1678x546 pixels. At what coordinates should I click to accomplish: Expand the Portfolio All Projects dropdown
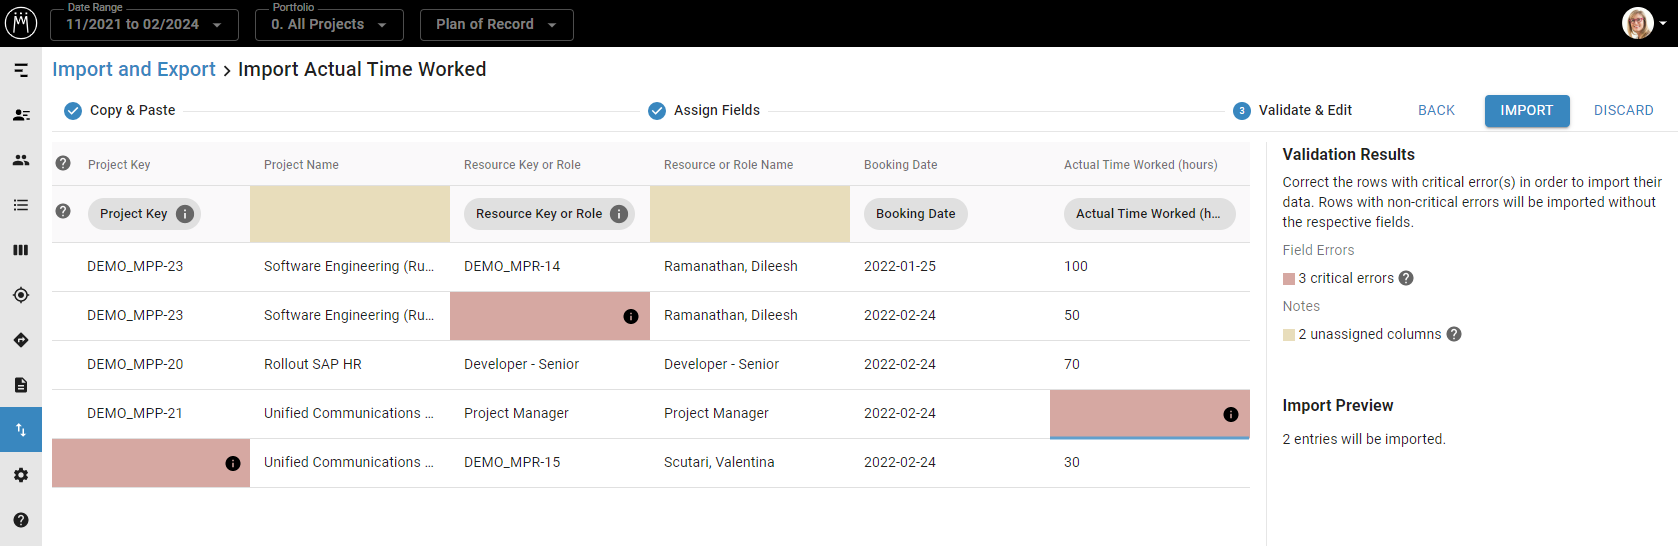click(x=329, y=24)
